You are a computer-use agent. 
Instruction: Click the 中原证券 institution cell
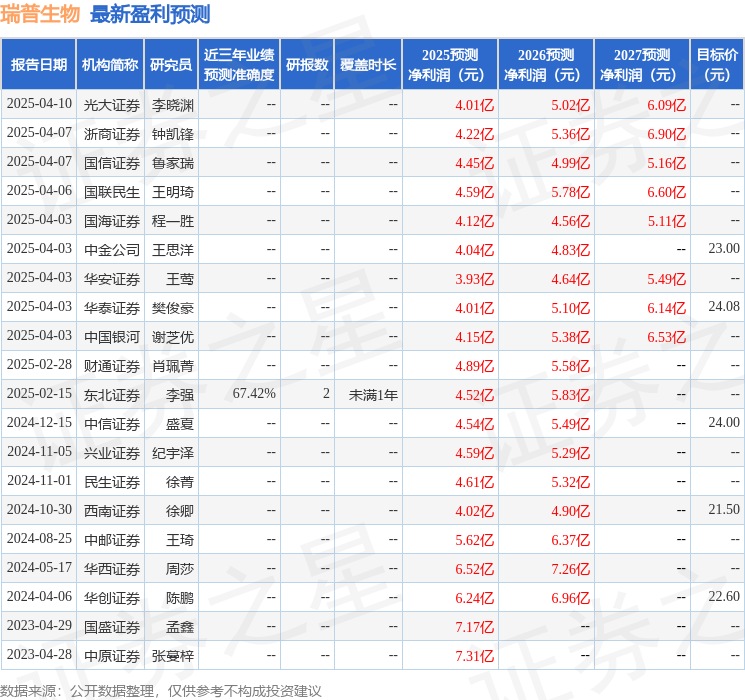point(112,656)
